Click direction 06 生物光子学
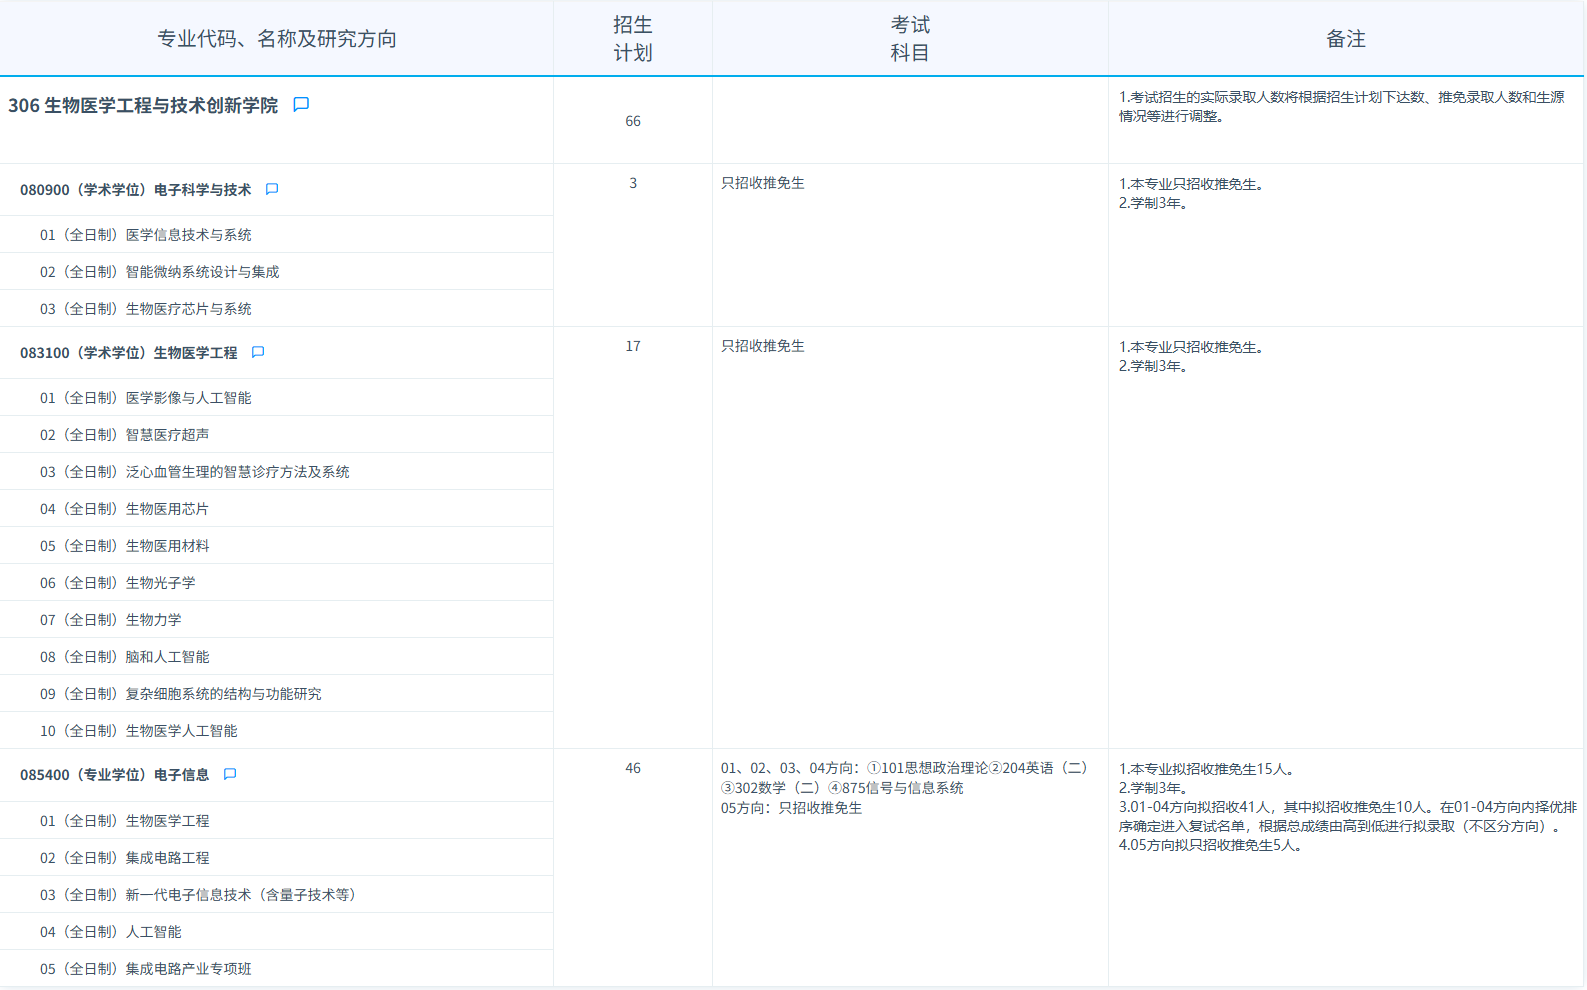 tap(118, 583)
